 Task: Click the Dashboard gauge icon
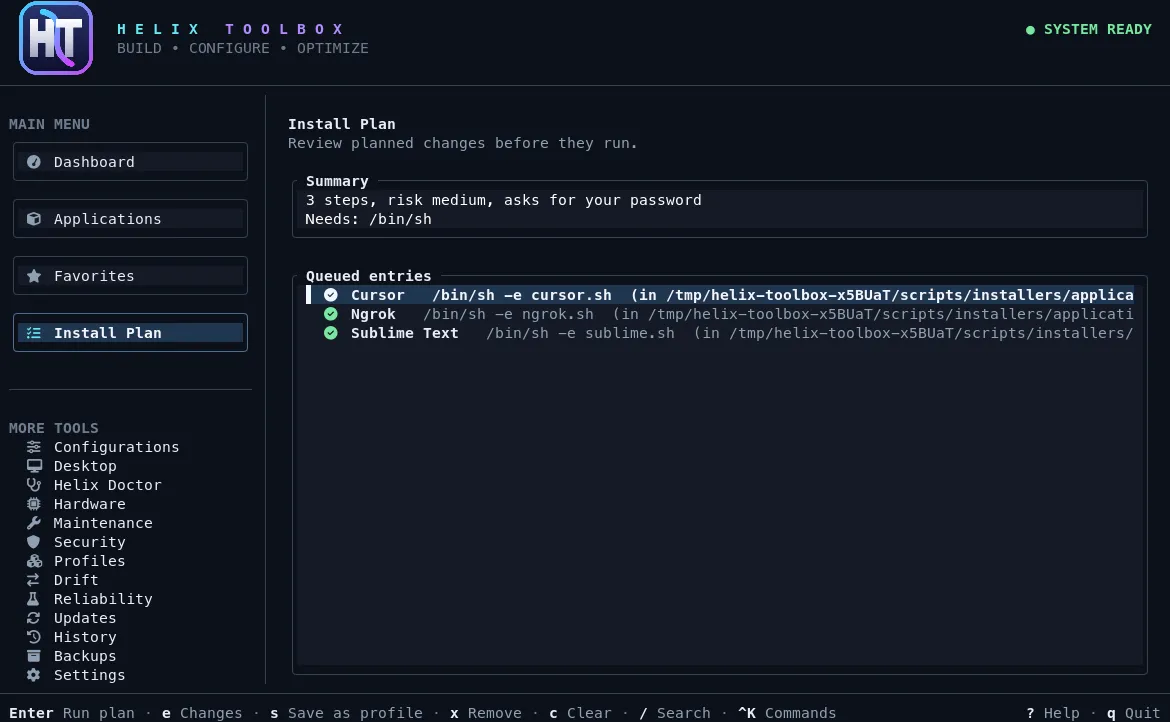34,162
